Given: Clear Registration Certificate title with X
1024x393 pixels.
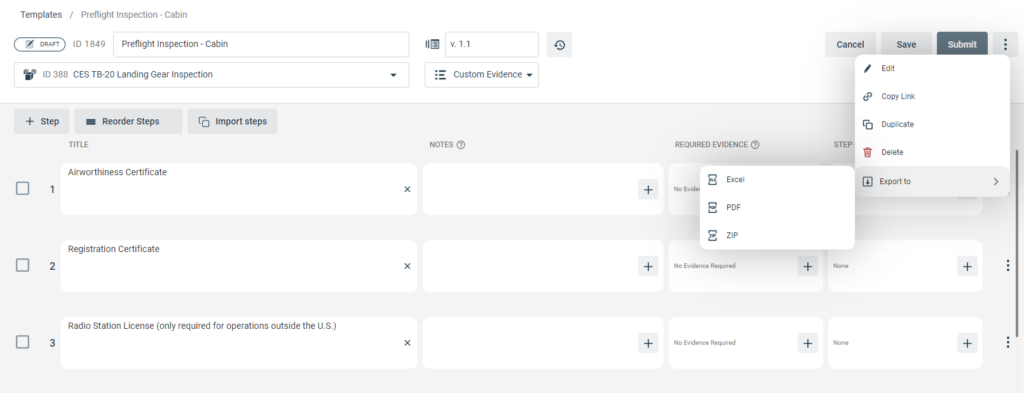Looking at the screenshot, I should tap(407, 266).
